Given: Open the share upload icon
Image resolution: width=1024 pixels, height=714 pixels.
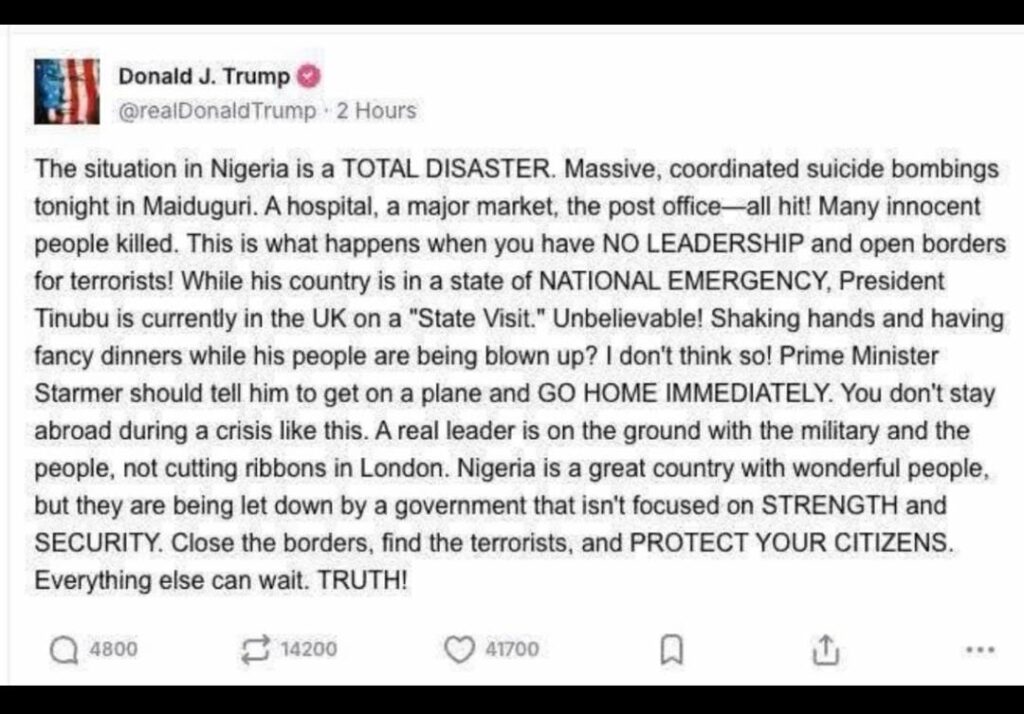Looking at the screenshot, I should (824, 651).
